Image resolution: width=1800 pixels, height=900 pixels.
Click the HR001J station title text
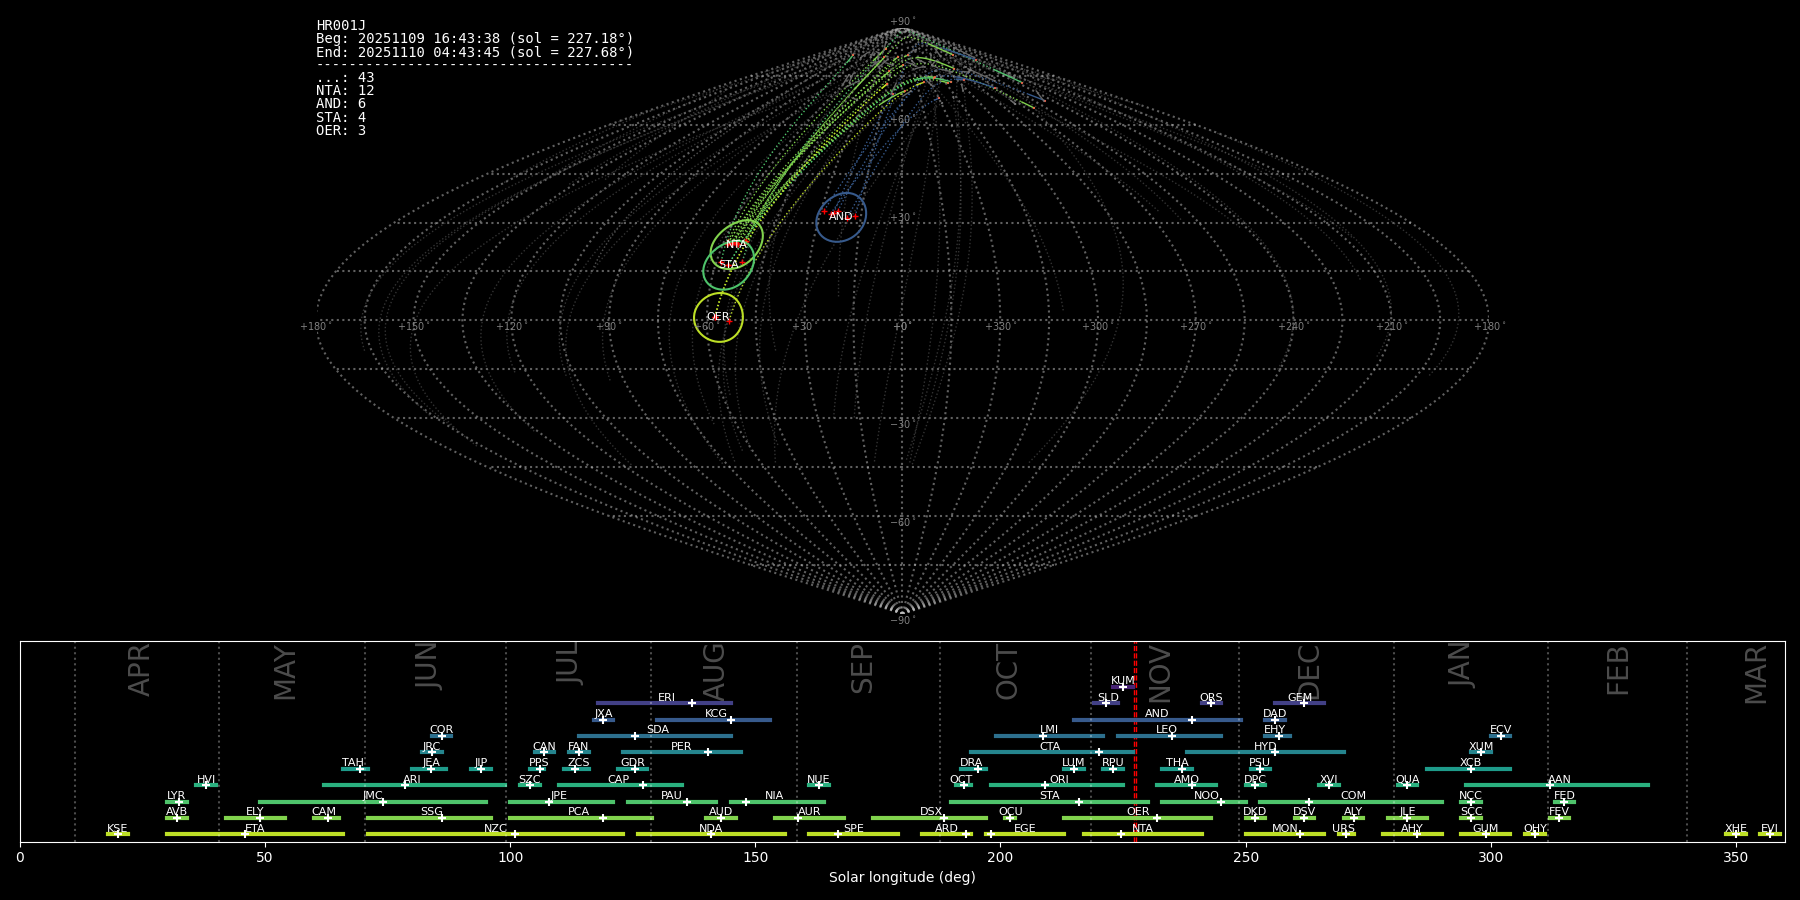click(x=341, y=26)
